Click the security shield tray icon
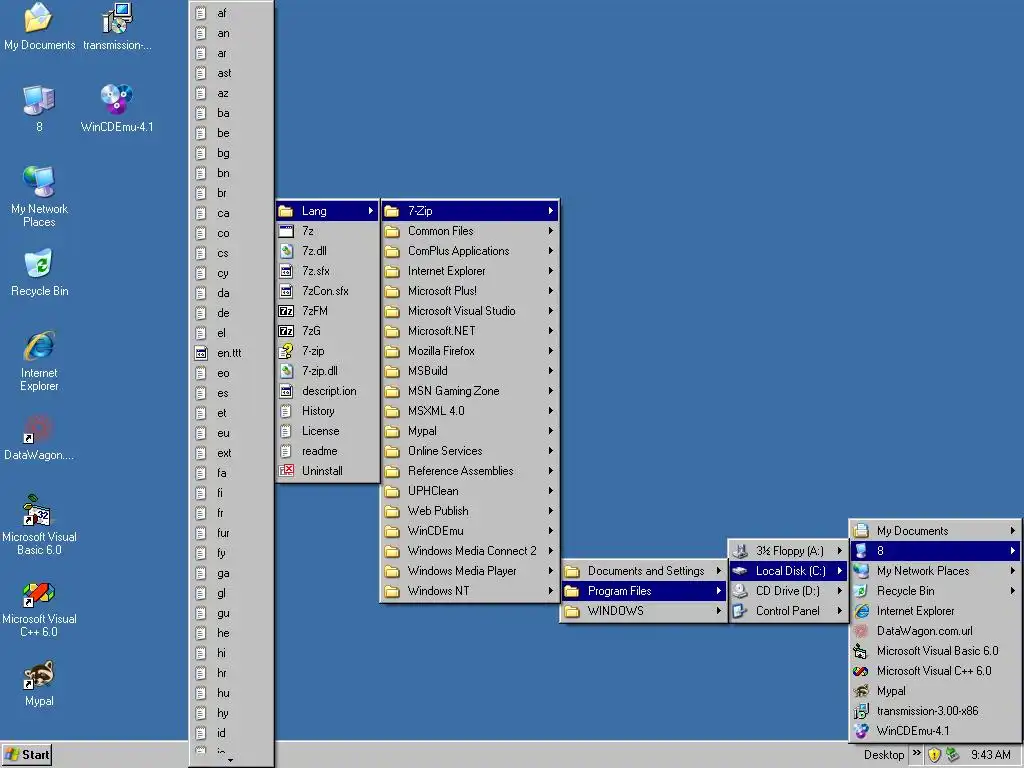Screen dimensions: 1024x768 935,755
